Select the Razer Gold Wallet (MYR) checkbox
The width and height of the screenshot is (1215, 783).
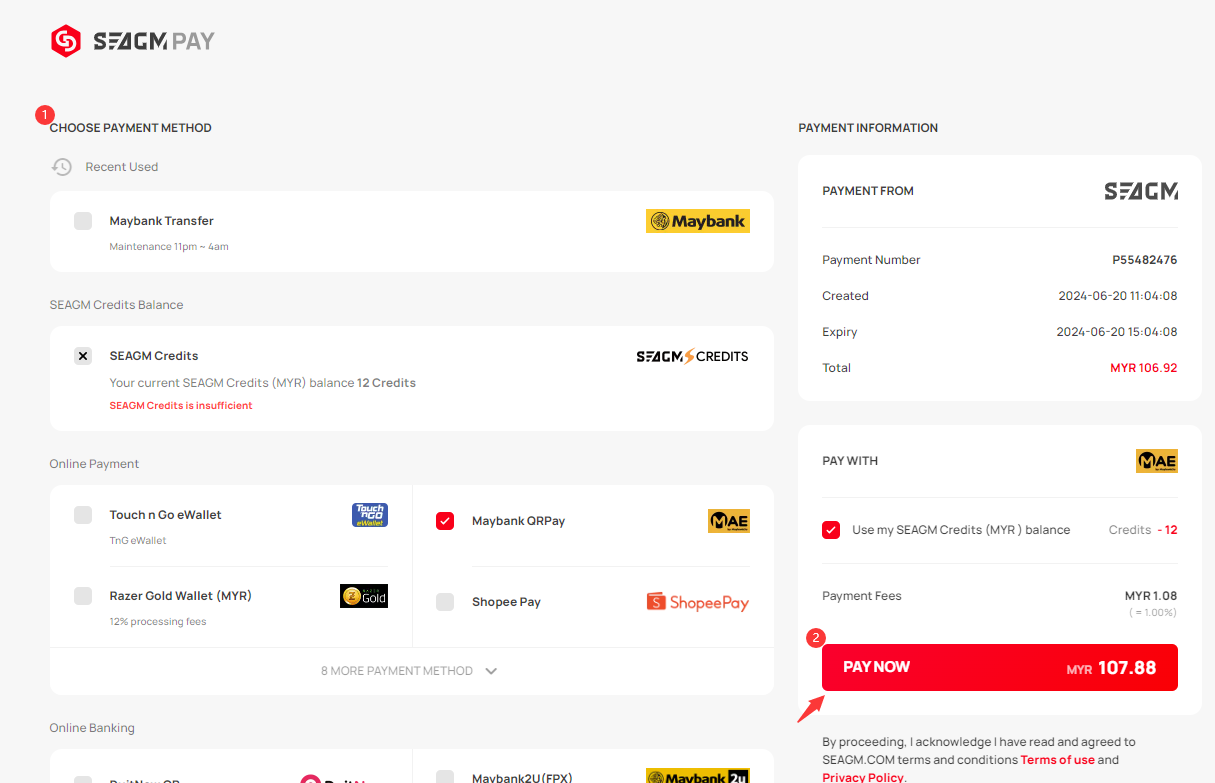pyautogui.click(x=83, y=596)
